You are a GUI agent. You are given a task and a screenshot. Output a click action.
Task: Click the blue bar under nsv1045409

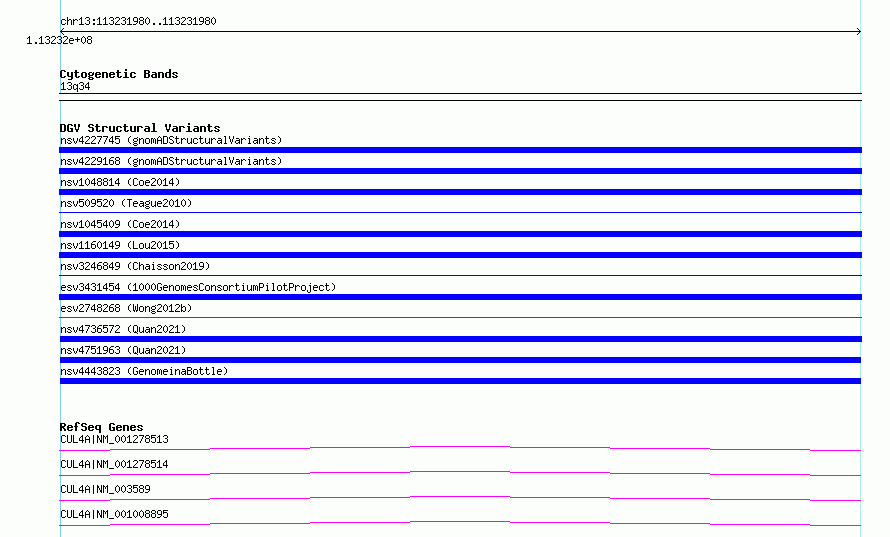pos(460,234)
